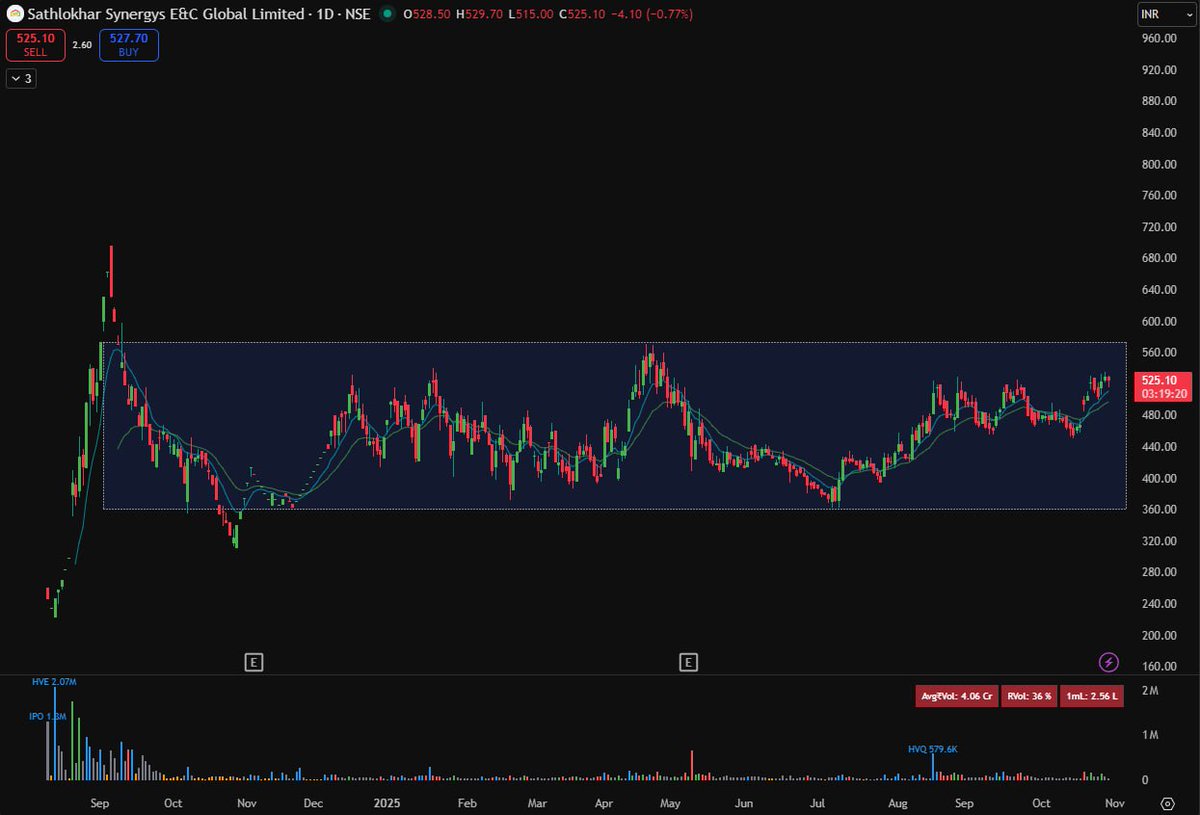Select the 1D timeframe in the chart title
The height and width of the screenshot is (815, 1200).
pos(325,14)
